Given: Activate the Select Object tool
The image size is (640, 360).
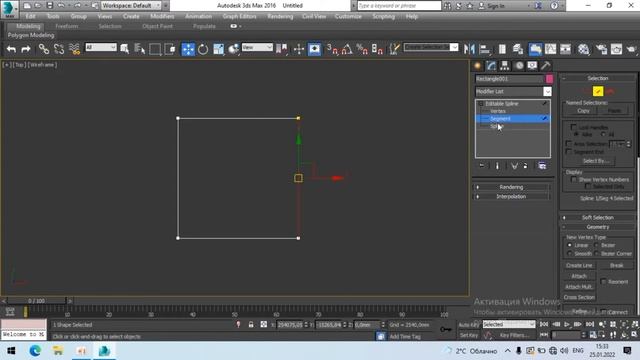Looking at the screenshot, I should [x=124, y=49].
